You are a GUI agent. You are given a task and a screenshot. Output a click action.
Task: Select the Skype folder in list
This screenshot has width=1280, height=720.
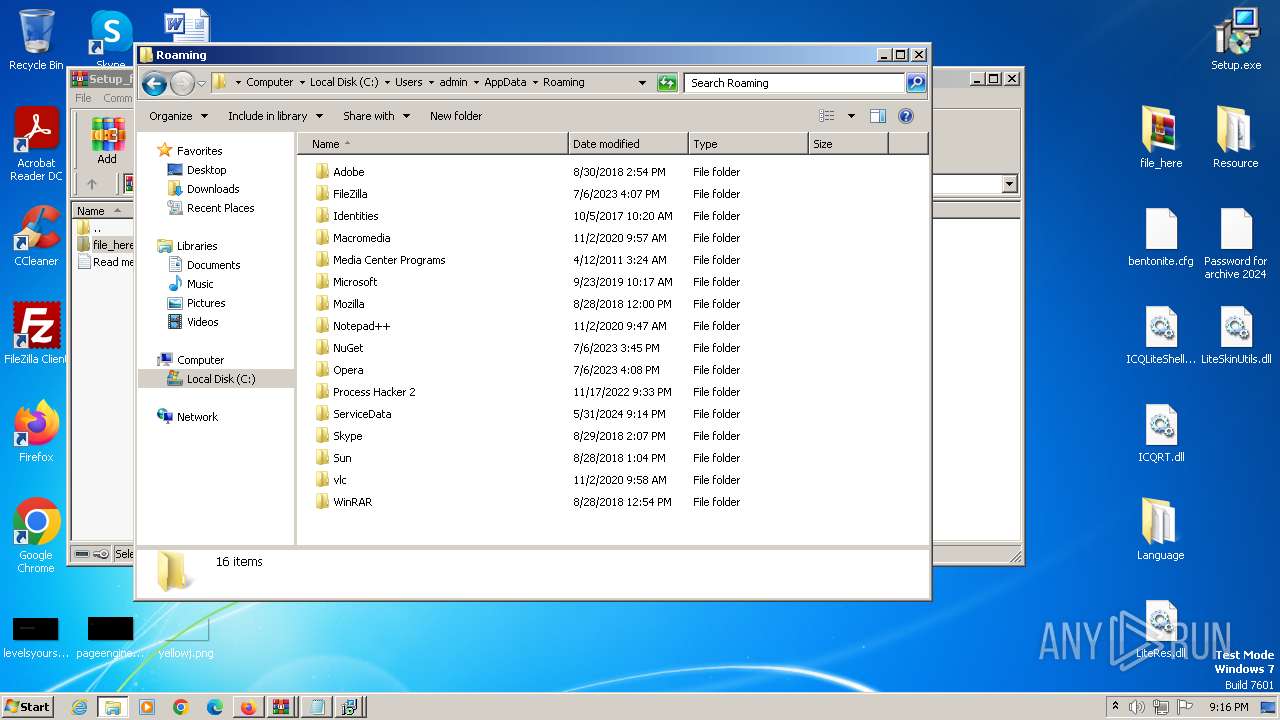(x=347, y=436)
